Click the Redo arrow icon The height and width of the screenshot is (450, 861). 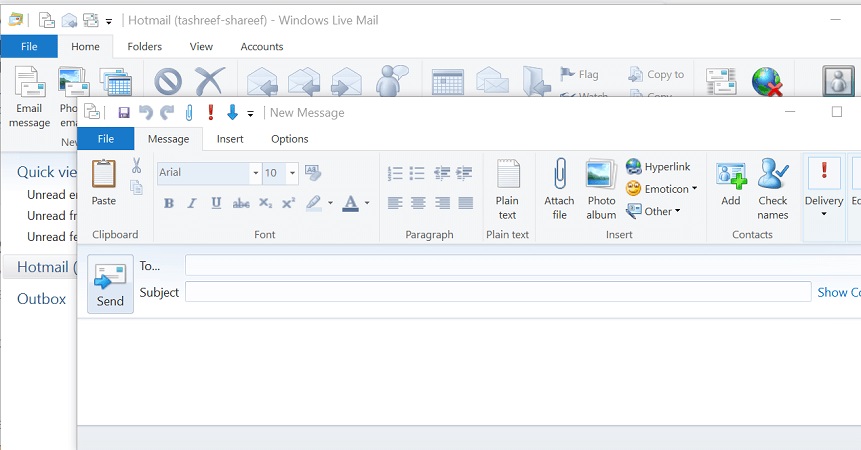[167, 112]
